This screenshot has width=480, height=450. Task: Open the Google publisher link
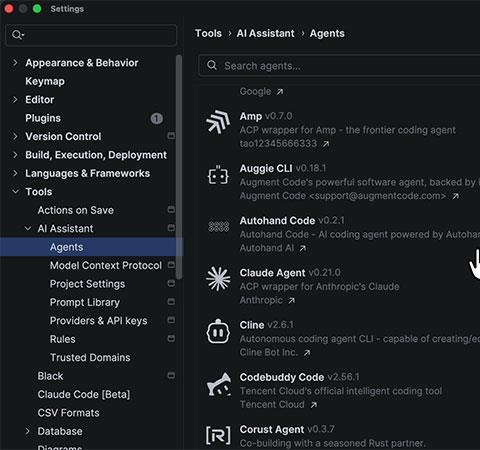255,91
